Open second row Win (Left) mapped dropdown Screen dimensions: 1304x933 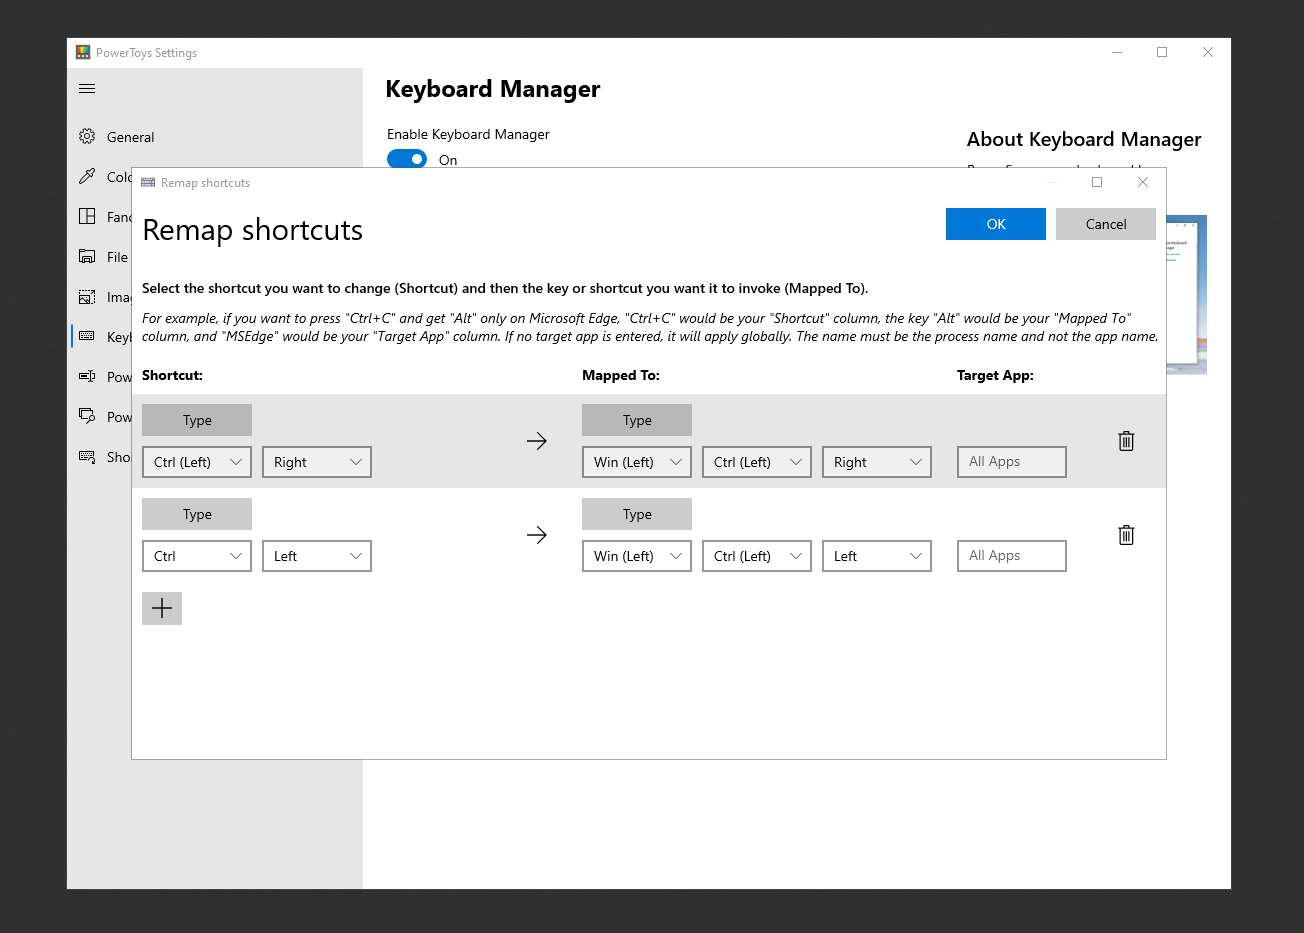(x=637, y=556)
